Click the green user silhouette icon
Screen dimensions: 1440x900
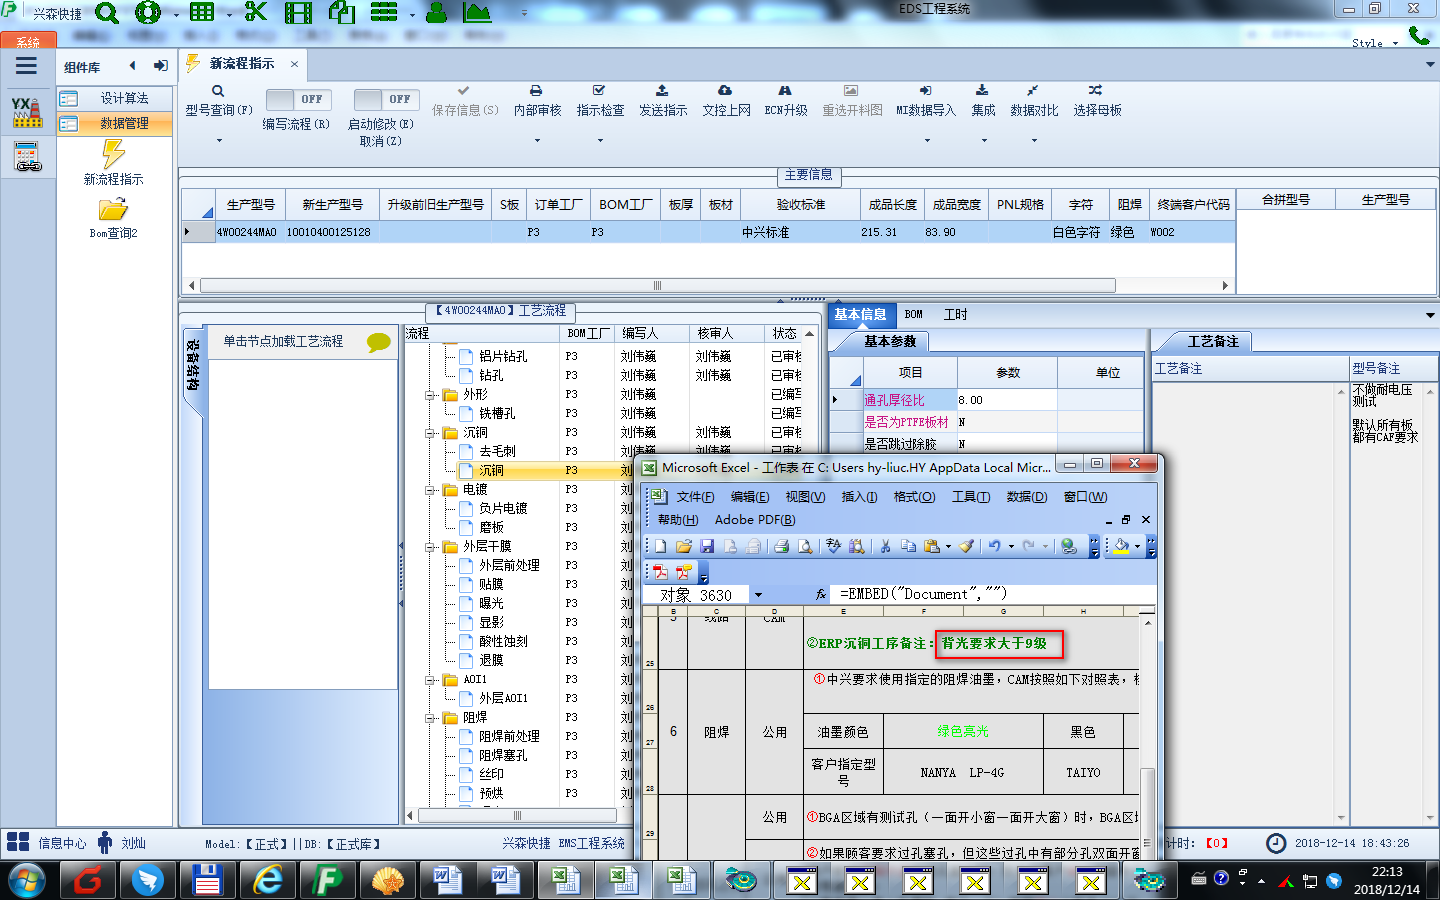(436, 13)
